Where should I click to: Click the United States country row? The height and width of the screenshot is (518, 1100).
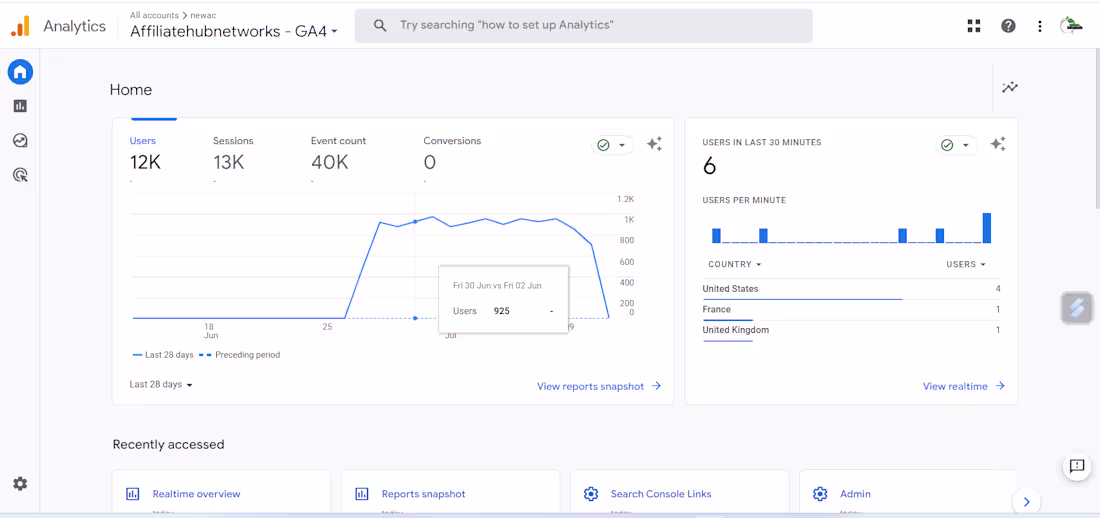point(852,289)
